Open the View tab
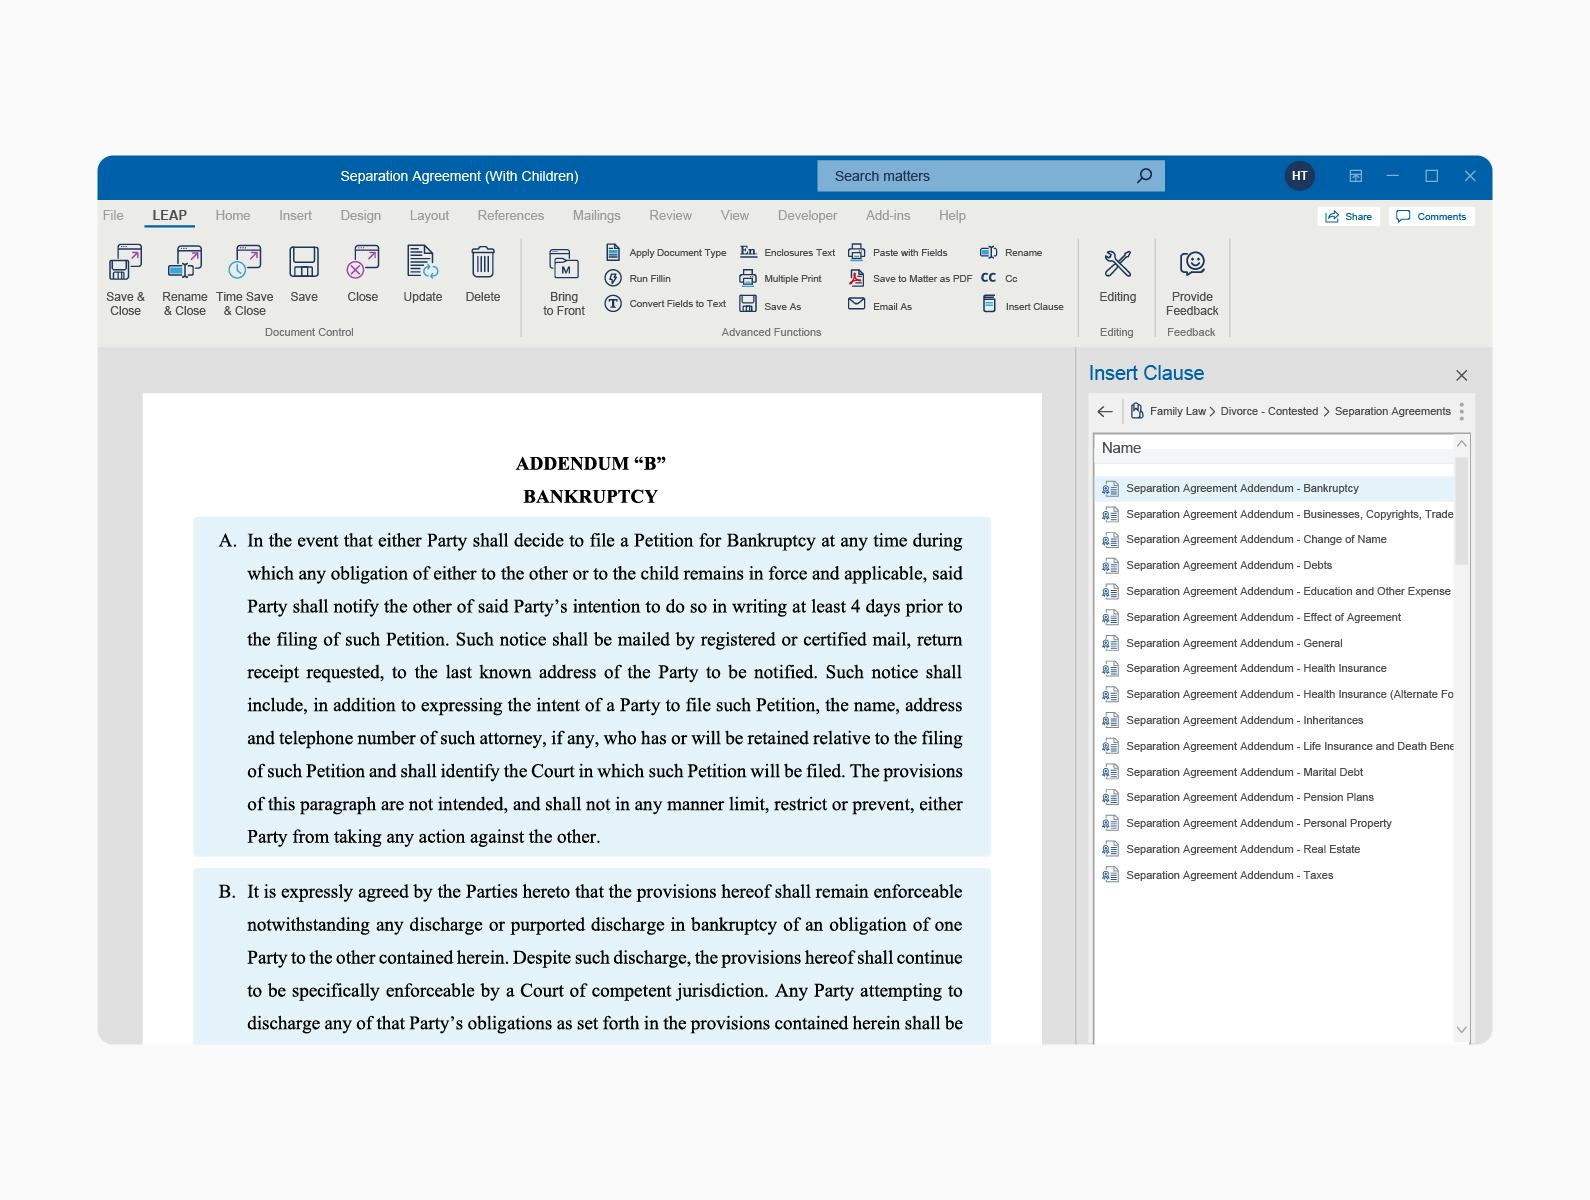Viewport: 1590px width, 1200px height. [x=735, y=215]
